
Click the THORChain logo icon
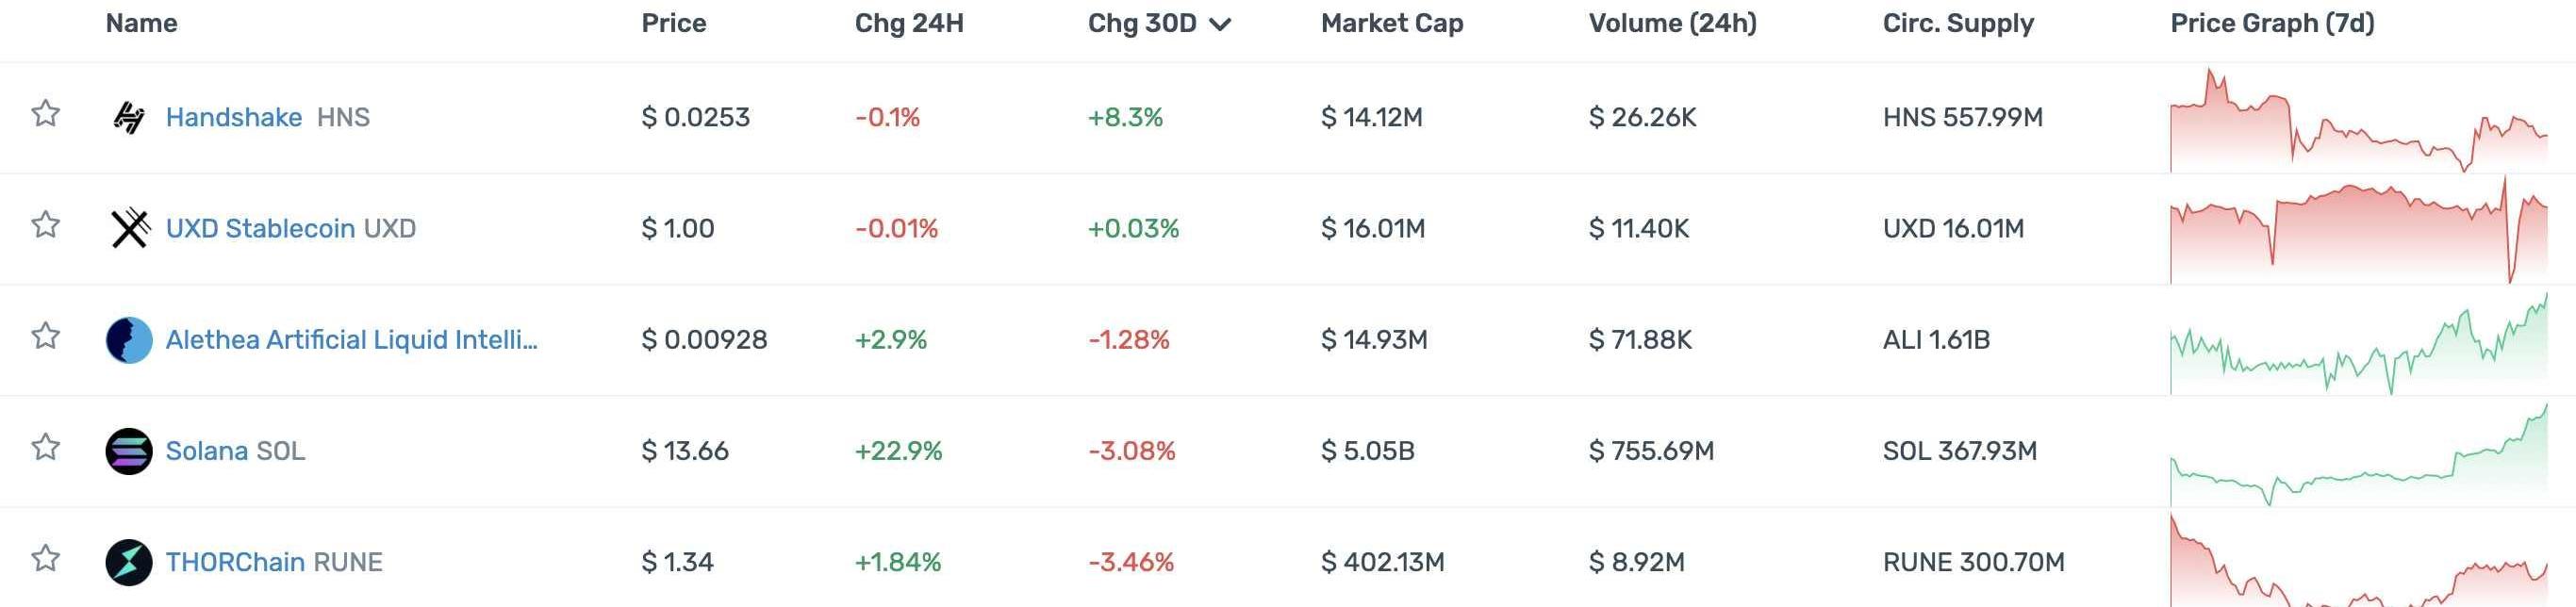[129, 562]
